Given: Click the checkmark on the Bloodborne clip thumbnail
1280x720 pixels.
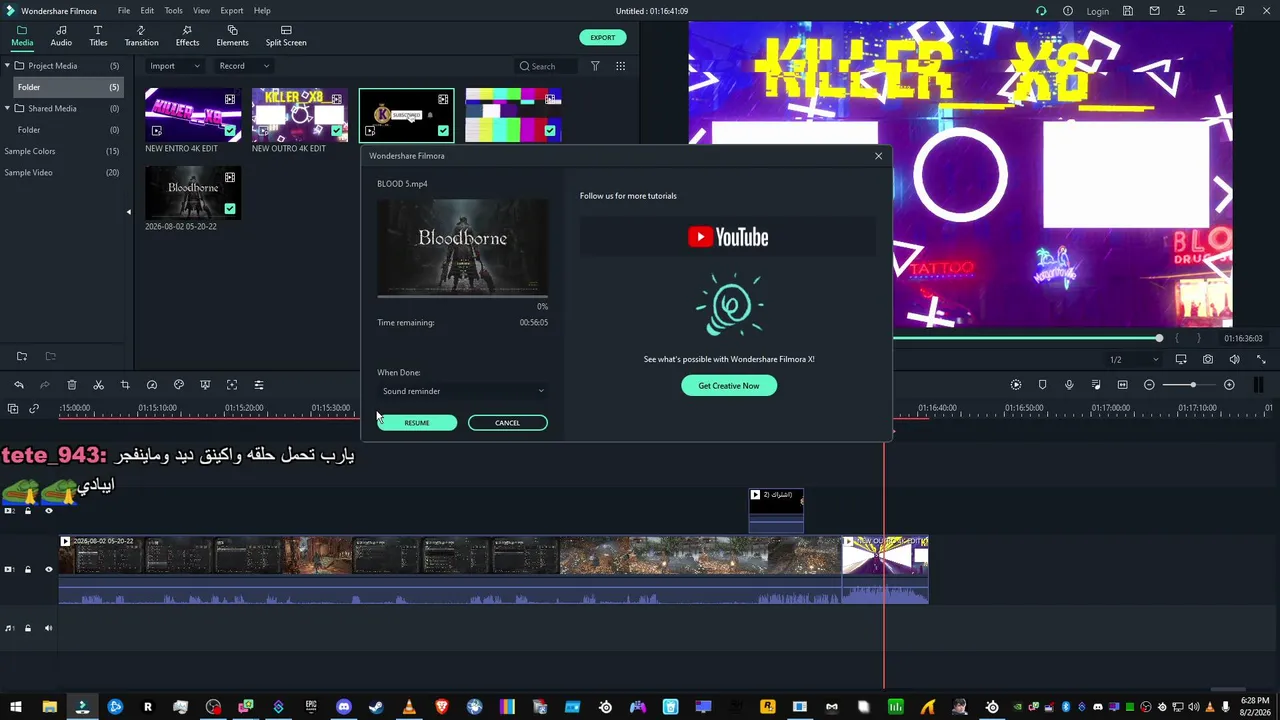Looking at the screenshot, I should click(230, 209).
